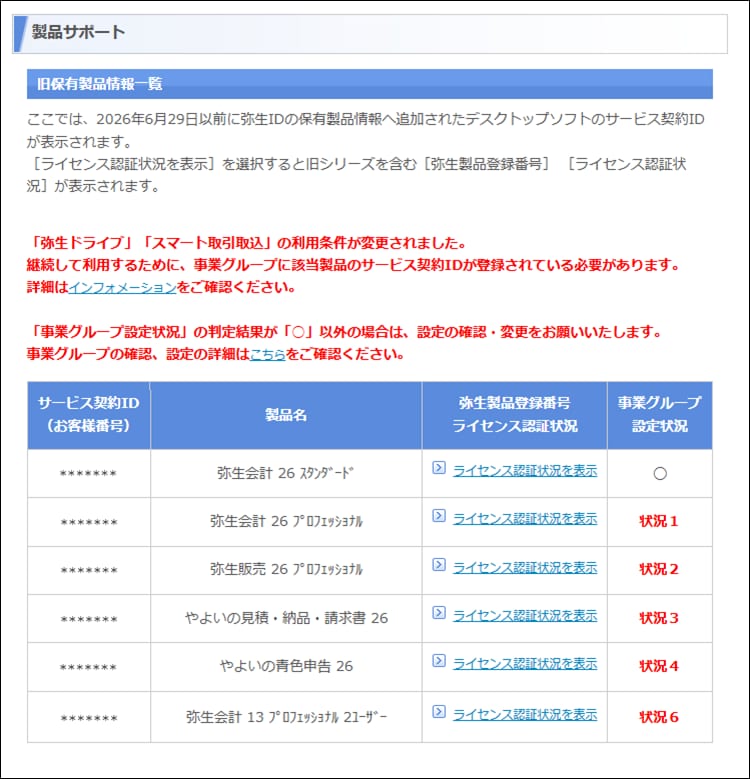Select product name やよいの見積・納品・請求書 26

click(287, 618)
